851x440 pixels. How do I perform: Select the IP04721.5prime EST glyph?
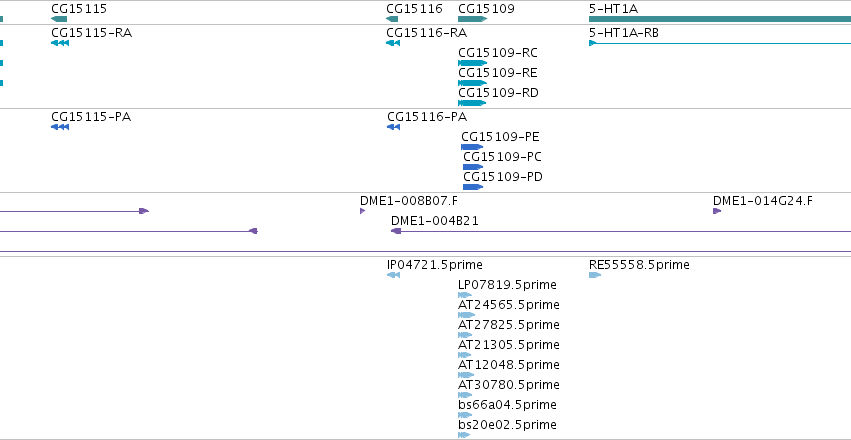(393, 275)
